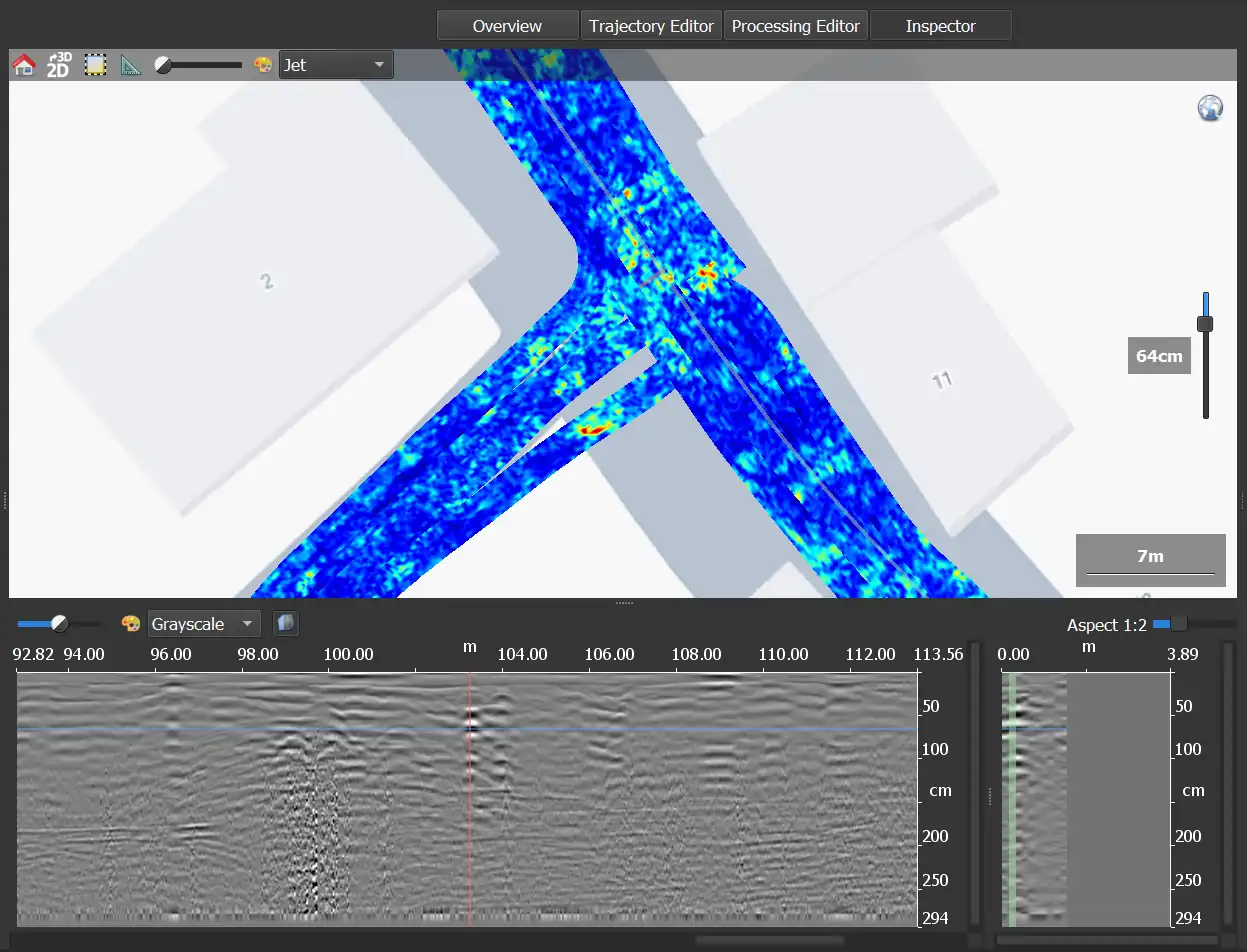Toggle the cube icon next to Grayscale
Screen dimensions: 1247x952
tap(286, 624)
